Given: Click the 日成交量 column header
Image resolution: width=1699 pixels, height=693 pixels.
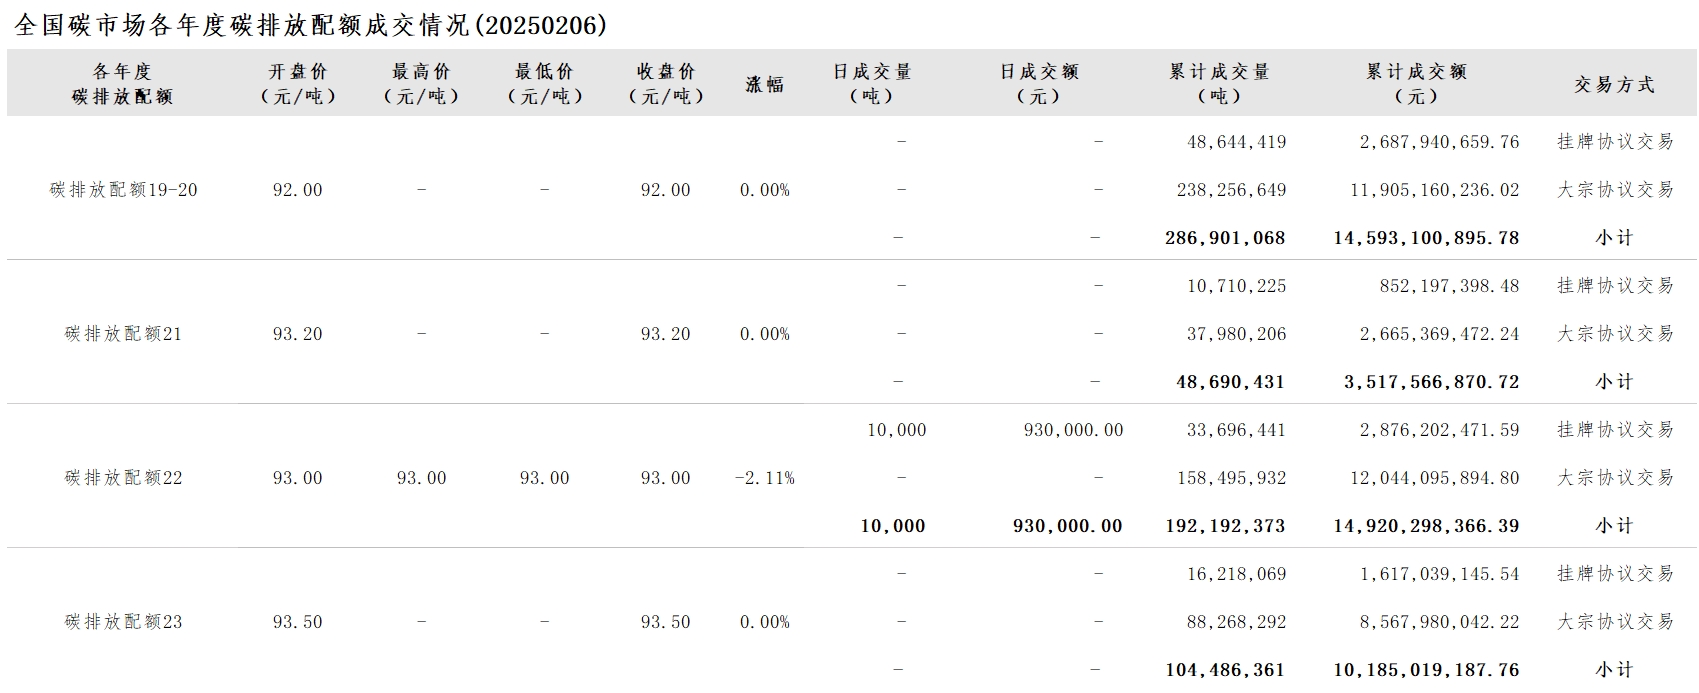Looking at the screenshot, I should coord(872,84).
